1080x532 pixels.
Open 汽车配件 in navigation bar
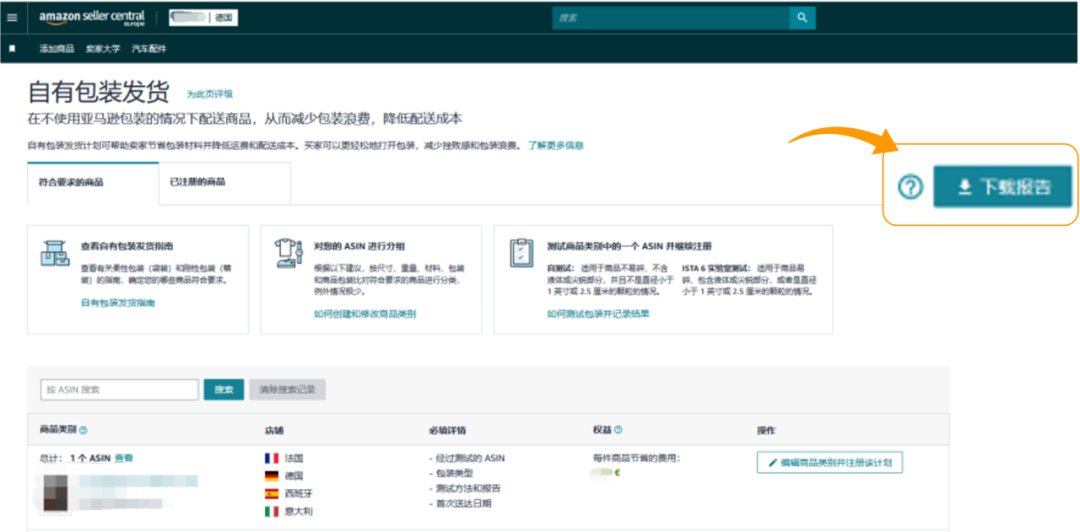point(149,49)
